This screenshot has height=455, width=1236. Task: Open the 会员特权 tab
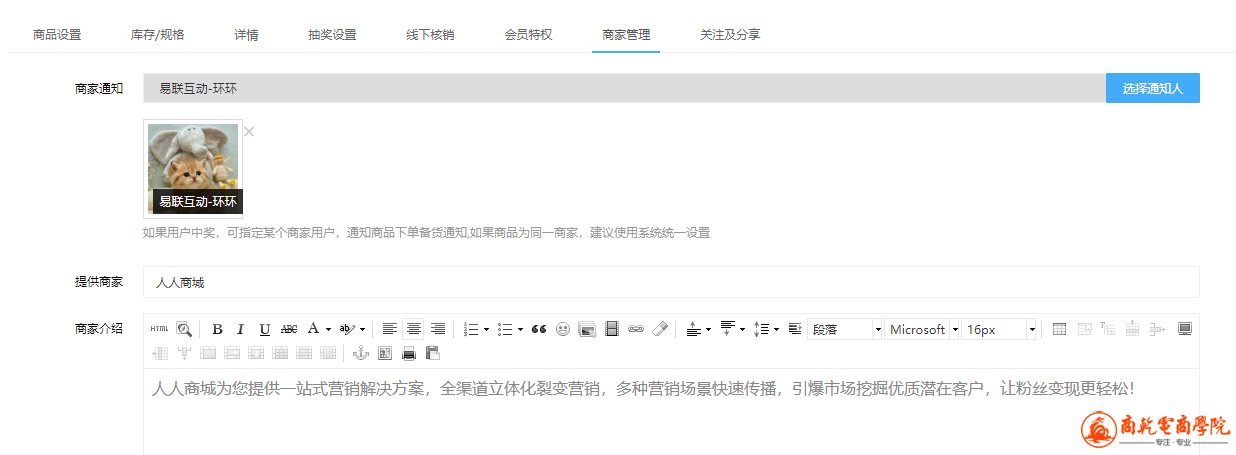tap(528, 34)
